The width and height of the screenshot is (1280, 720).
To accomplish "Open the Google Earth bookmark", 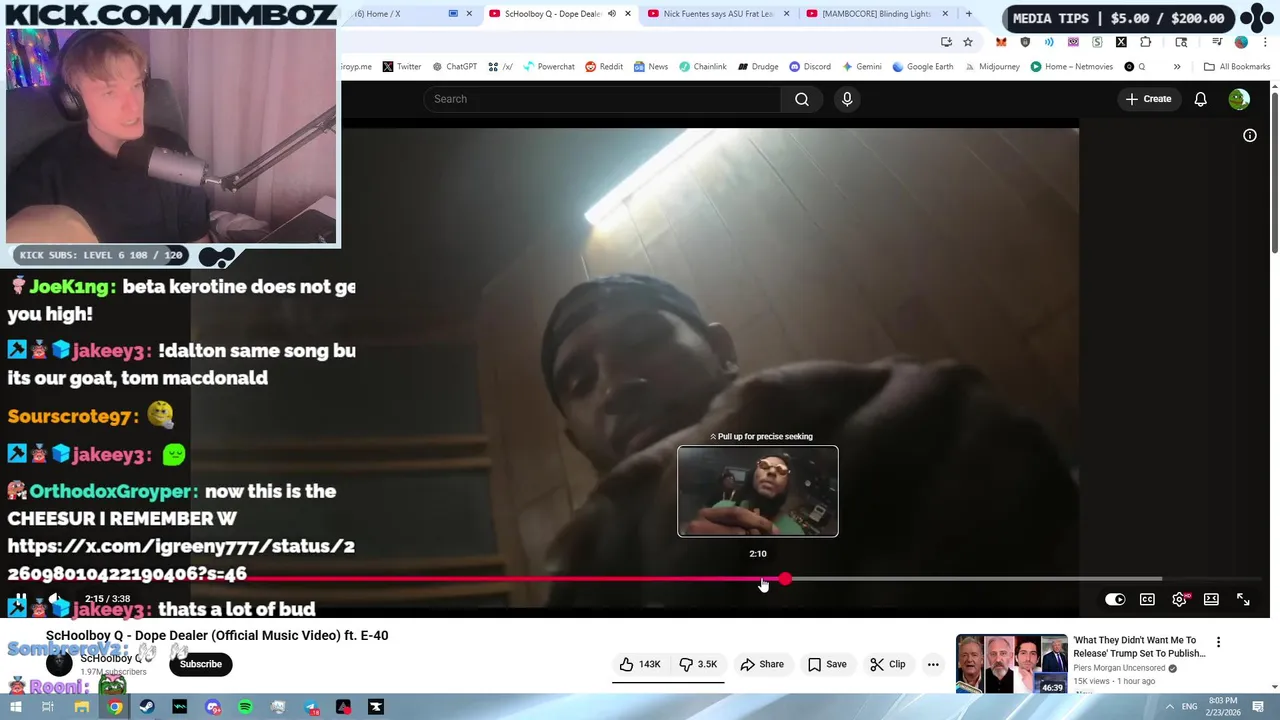I will pos(922,67).
